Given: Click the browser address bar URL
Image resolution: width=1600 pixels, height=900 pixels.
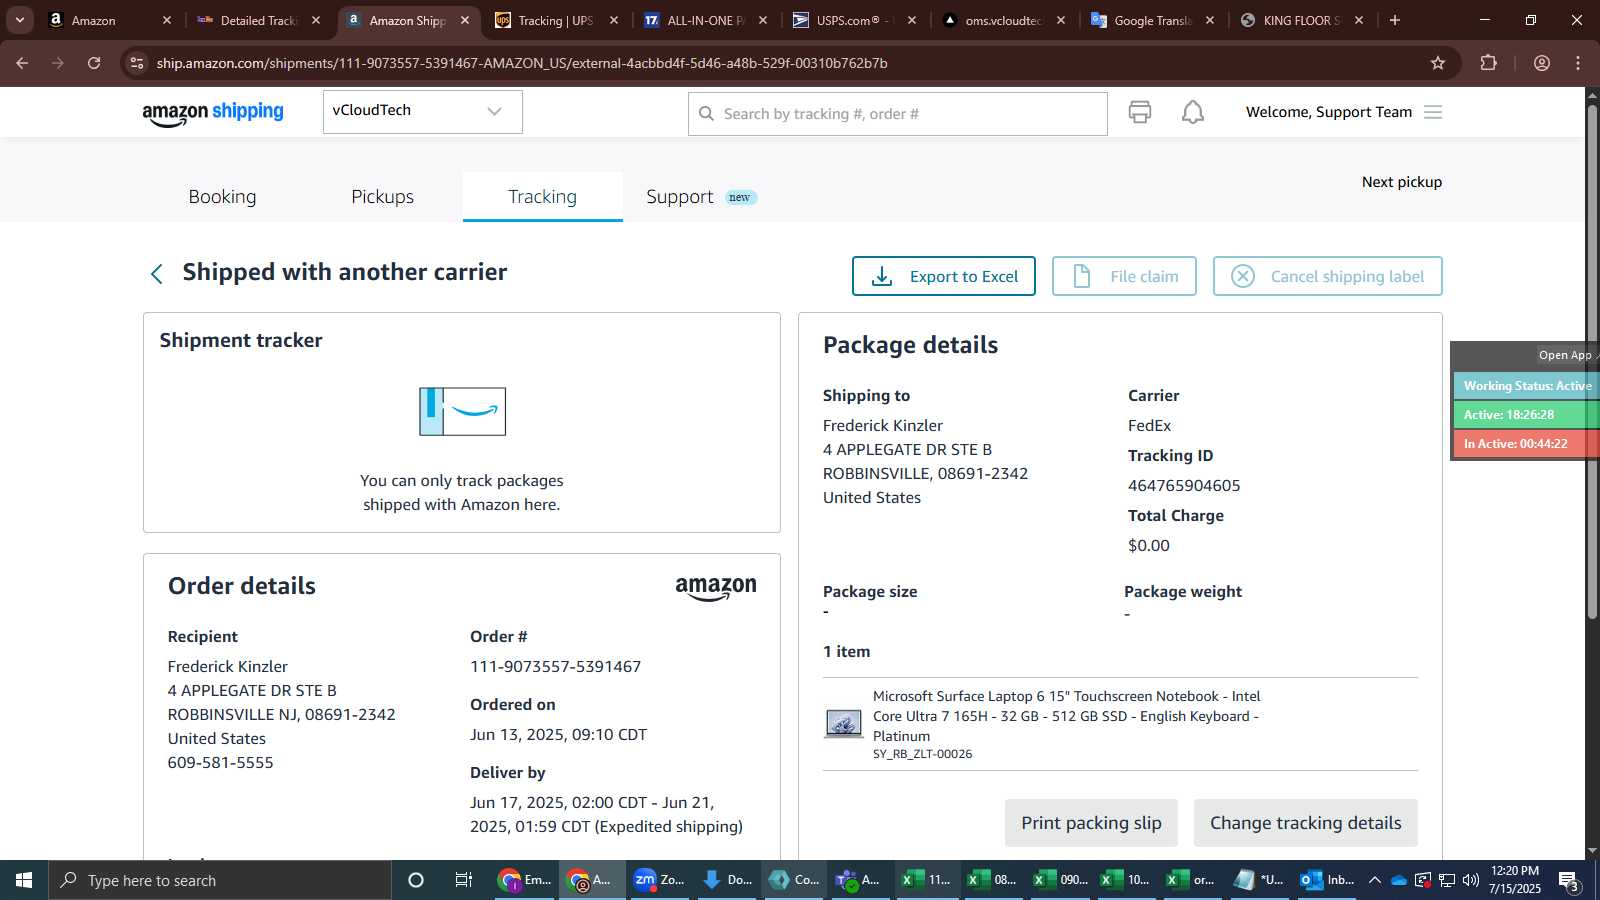Looking at the screenshot, I should pos(522,63).
